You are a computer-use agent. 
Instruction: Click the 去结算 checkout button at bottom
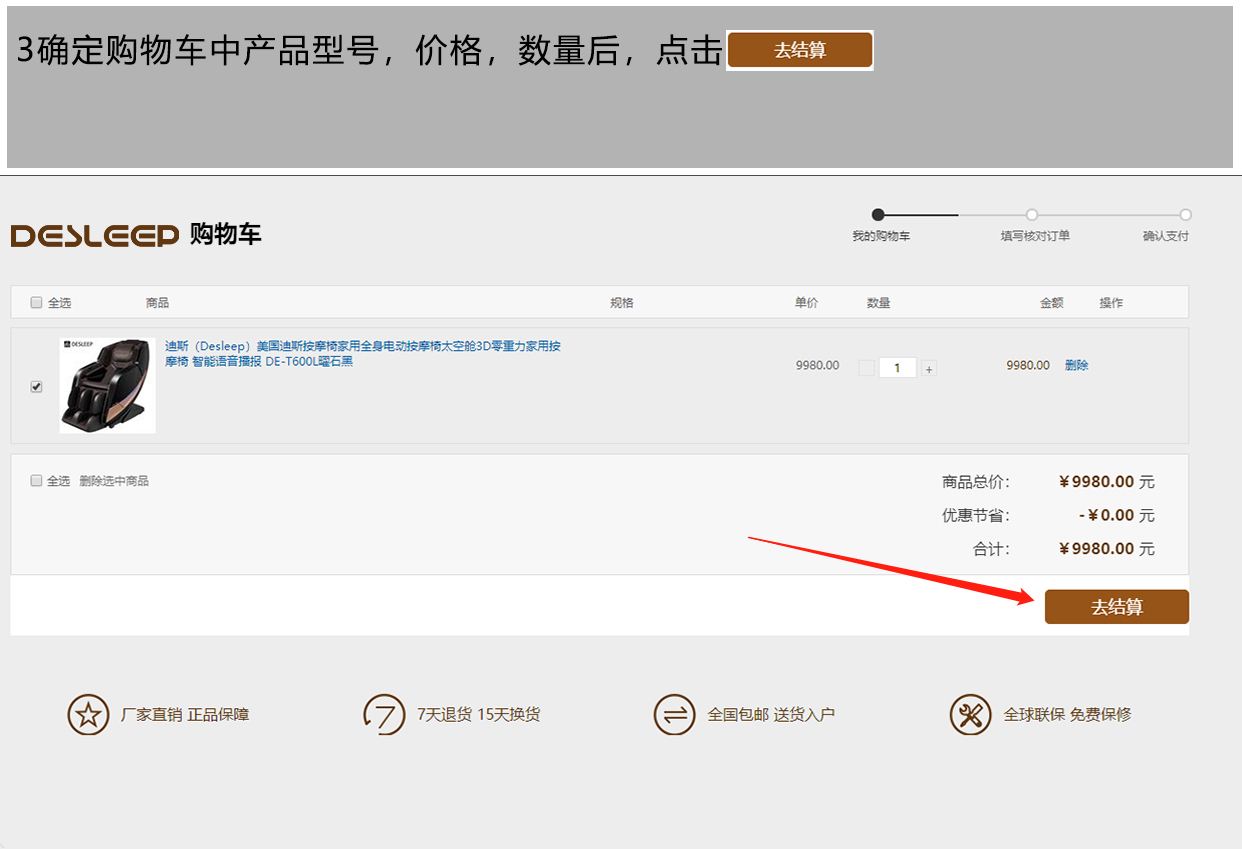pos(1116,607)
